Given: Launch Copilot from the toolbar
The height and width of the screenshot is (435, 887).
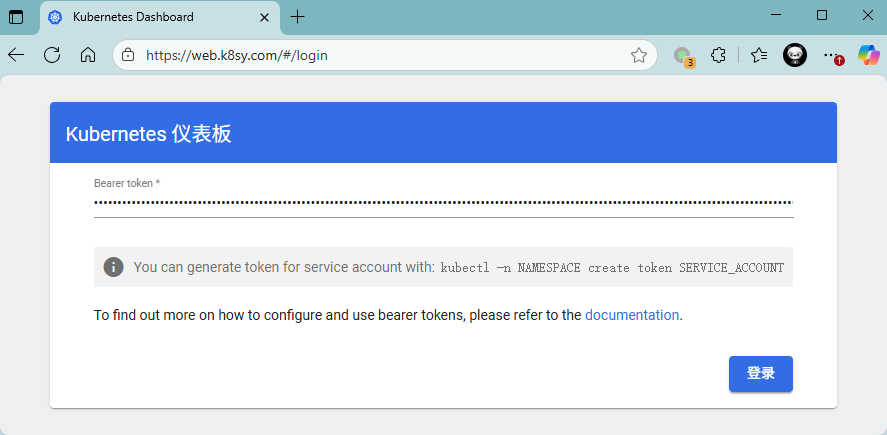Looking at the screenshot, I should (x=868, y=56).
